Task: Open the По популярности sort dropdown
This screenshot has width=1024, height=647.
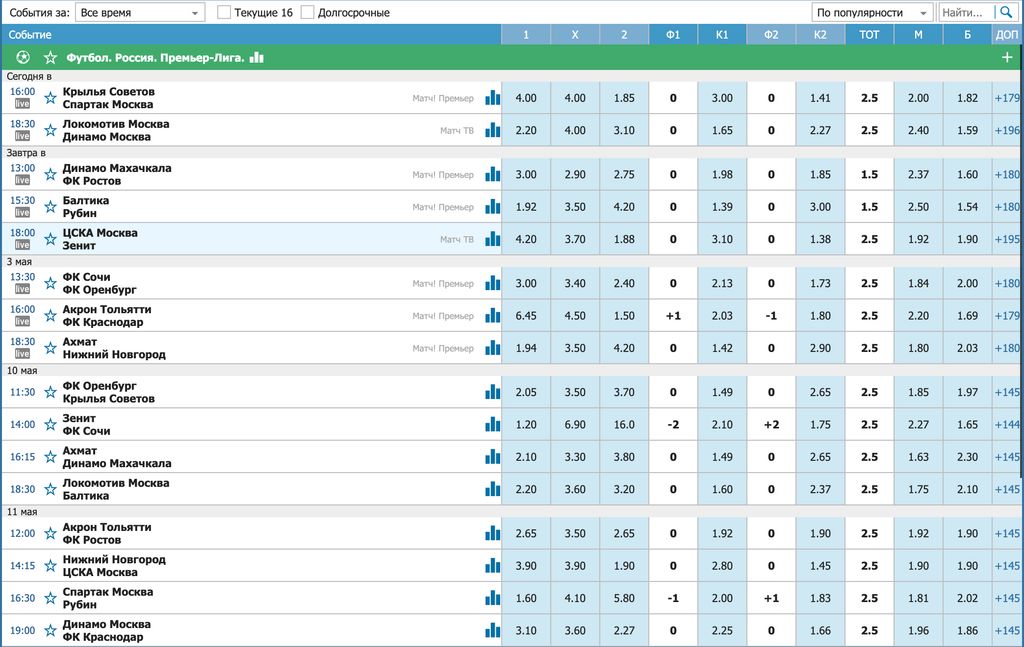Action: pos(872,12)
